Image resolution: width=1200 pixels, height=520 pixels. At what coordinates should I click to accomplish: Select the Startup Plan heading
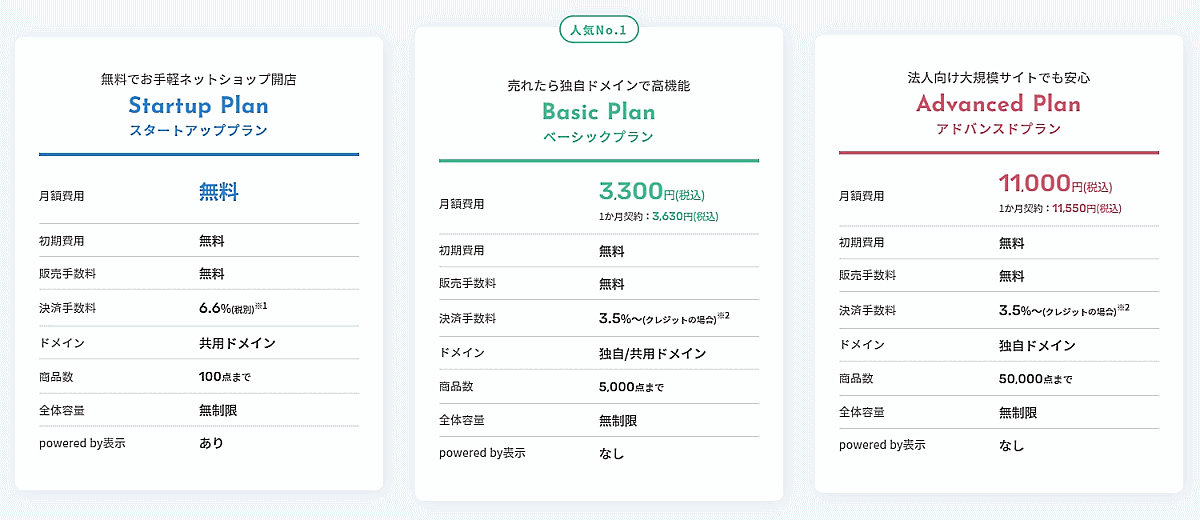(x=198, y=106)
